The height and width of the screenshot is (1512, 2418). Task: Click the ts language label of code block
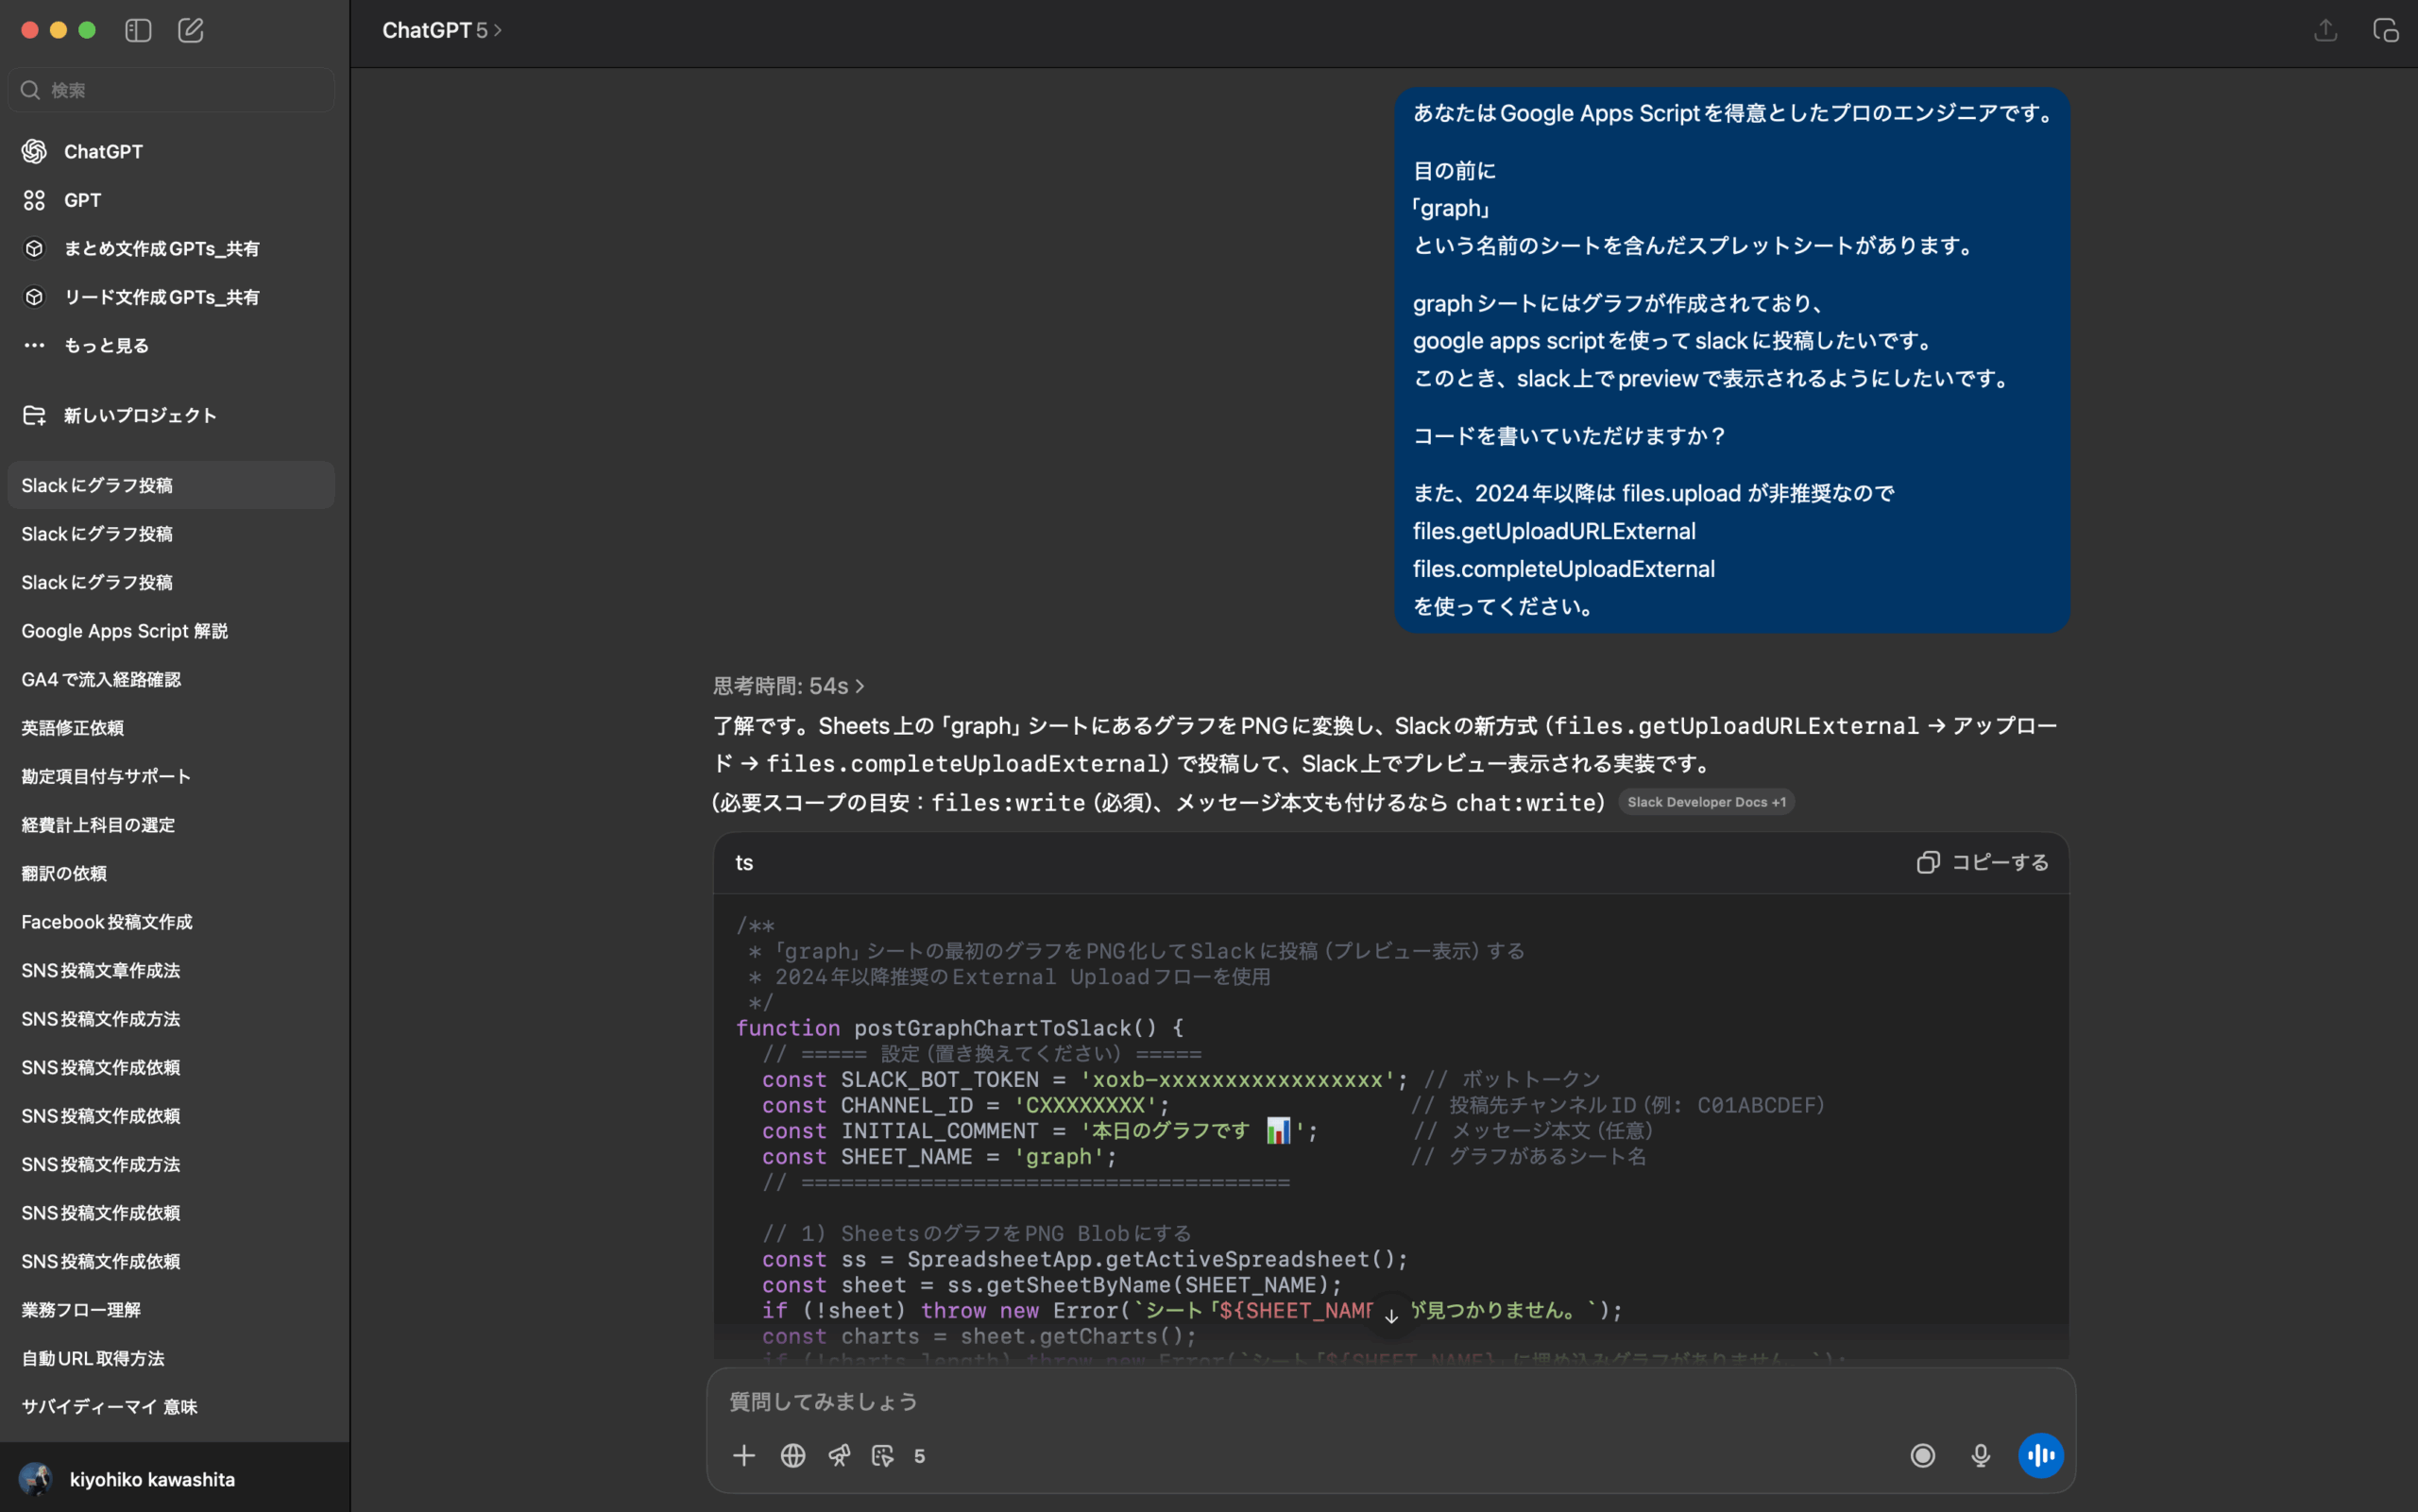[744, 862]
